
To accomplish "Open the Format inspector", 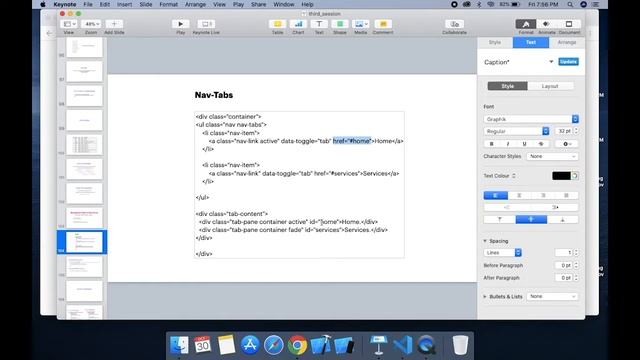I will click(x=526, y=24).
